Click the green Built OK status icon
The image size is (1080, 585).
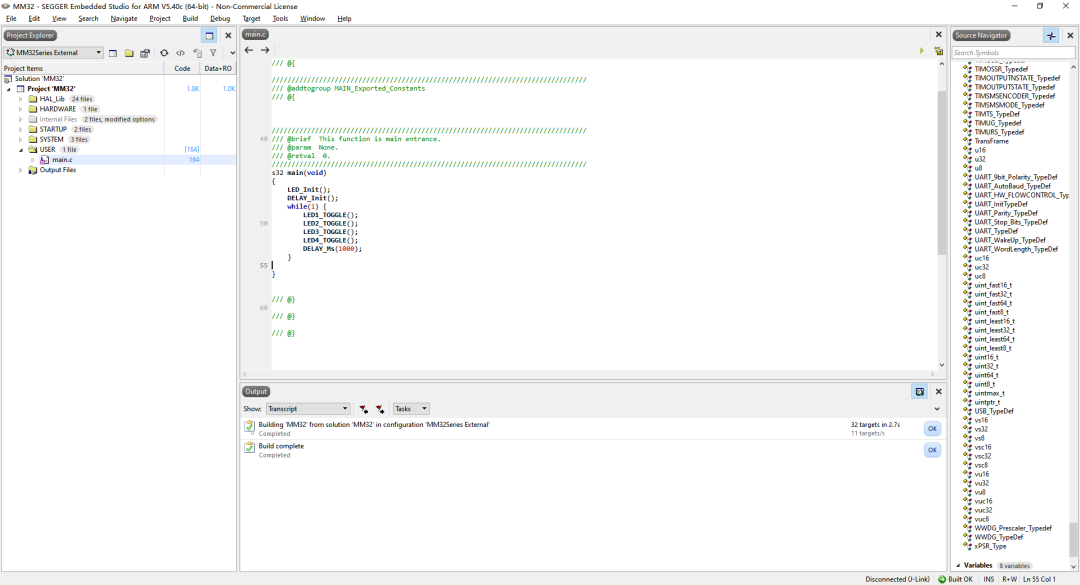tap(942, 579)
